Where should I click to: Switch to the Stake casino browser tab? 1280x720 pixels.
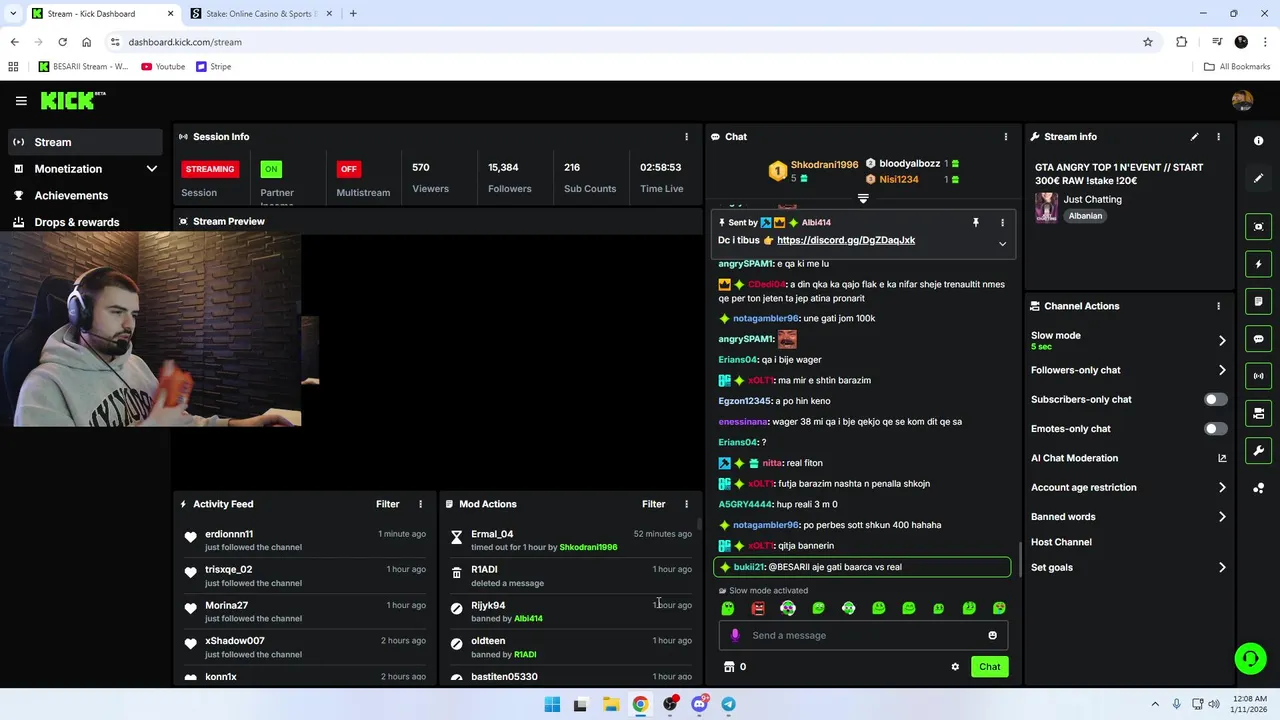[262, 14]
